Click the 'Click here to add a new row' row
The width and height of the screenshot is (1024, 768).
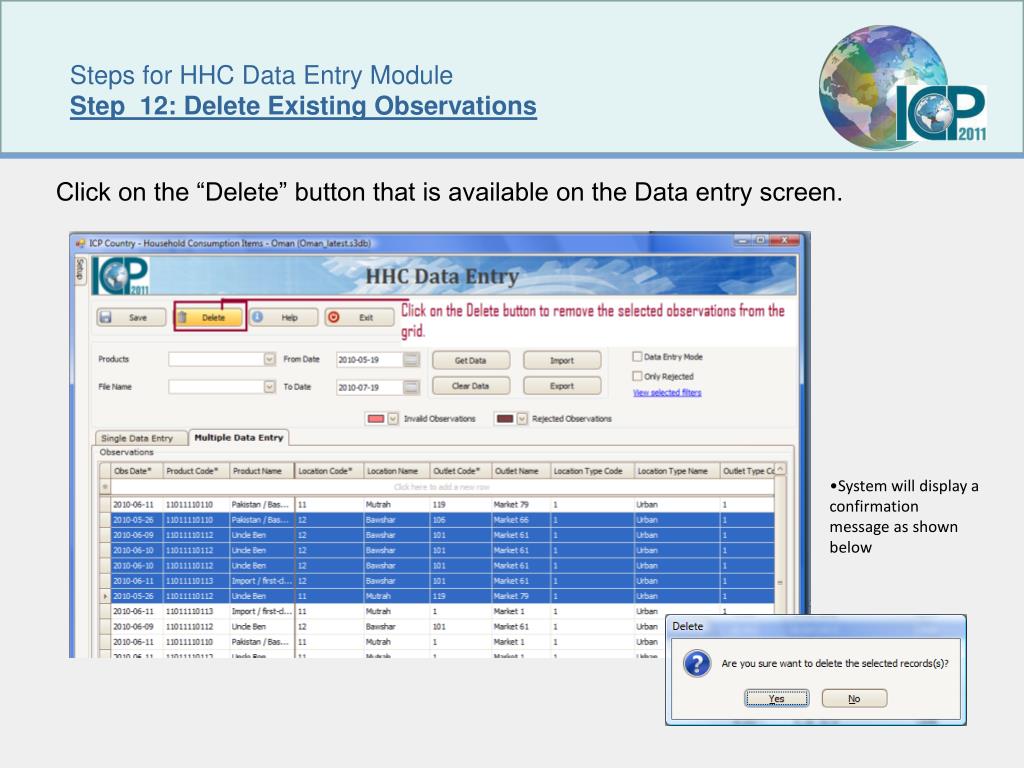(x=441, y=487)
